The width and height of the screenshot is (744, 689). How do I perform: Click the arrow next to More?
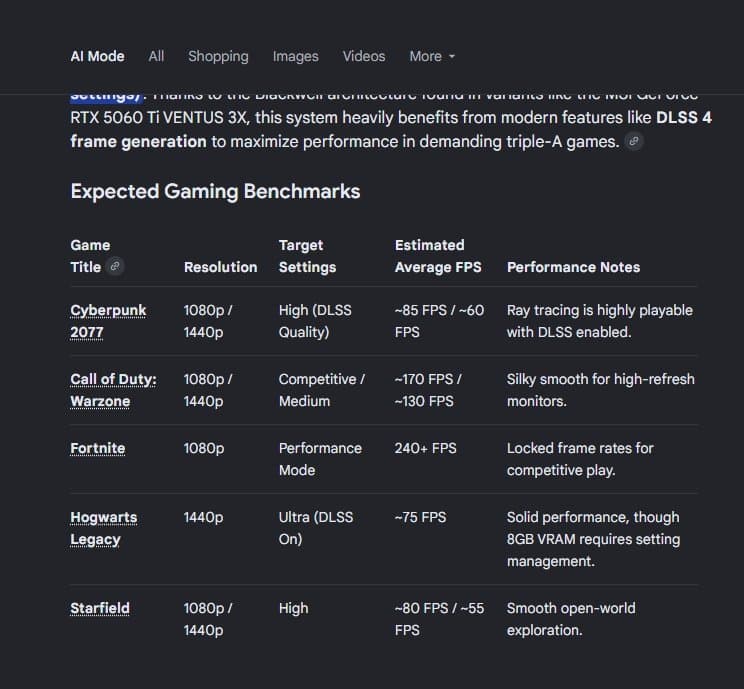(452, 56)
